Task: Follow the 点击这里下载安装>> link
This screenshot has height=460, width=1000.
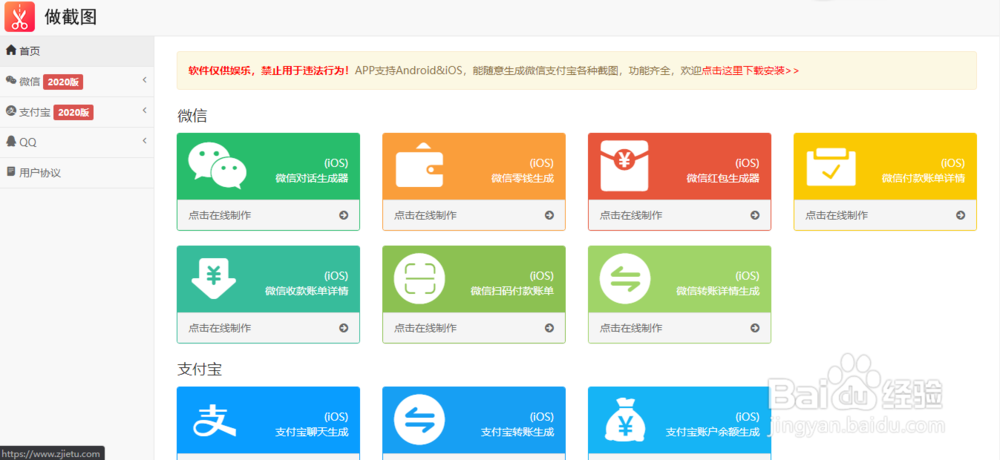Action: (751, 71)
